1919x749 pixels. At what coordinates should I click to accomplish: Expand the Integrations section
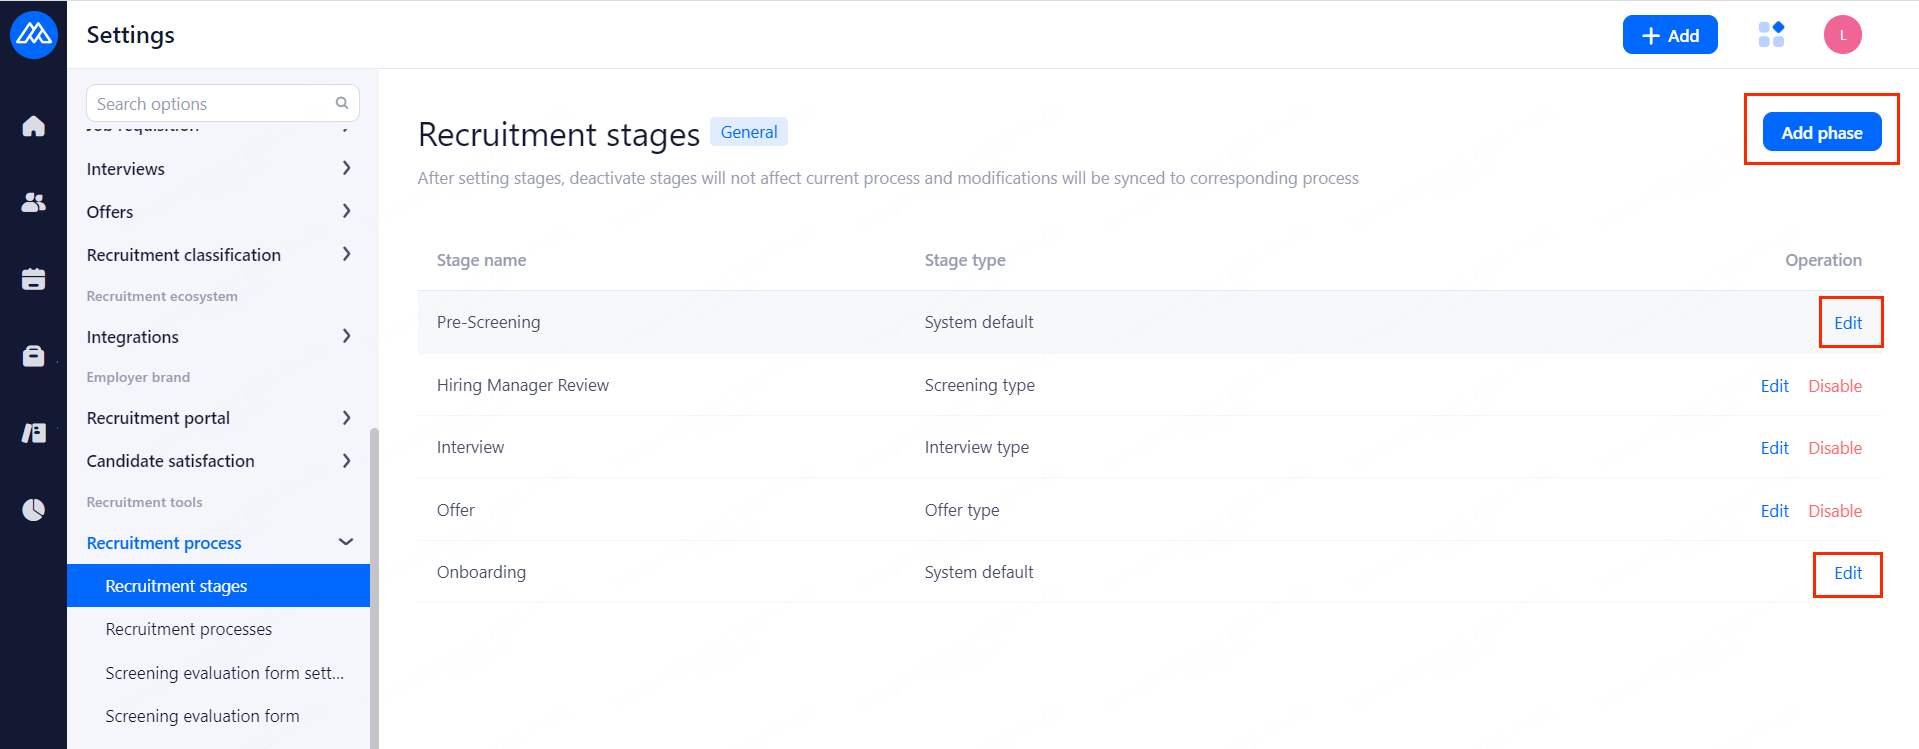pyautogui.click(x=346, y=336)
